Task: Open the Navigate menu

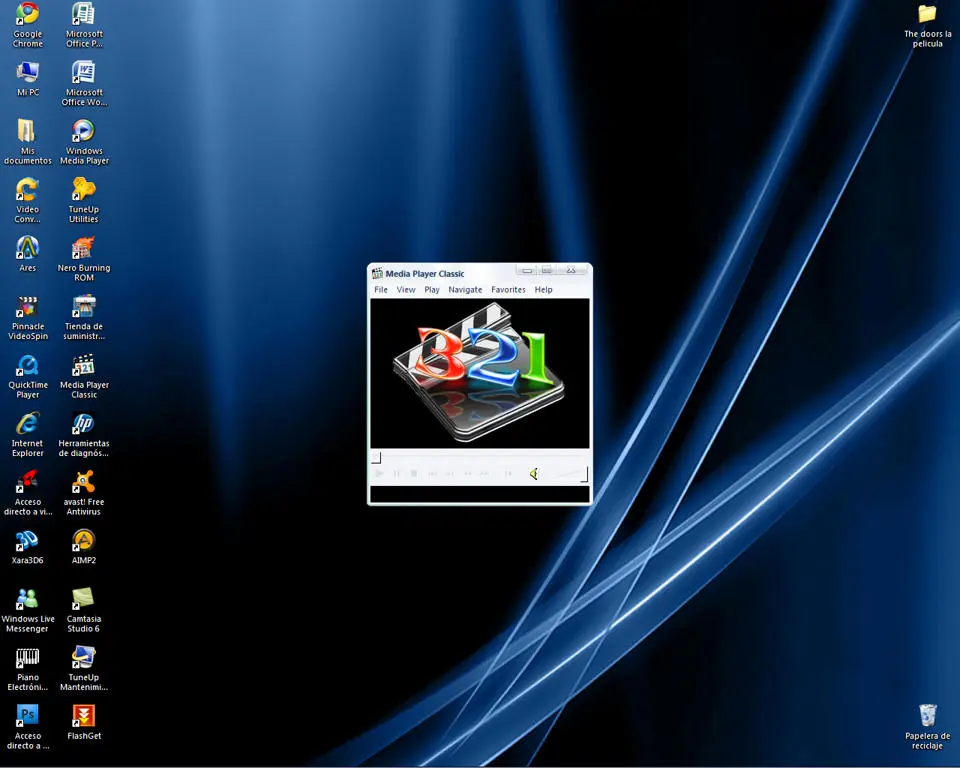Action: 465,290
